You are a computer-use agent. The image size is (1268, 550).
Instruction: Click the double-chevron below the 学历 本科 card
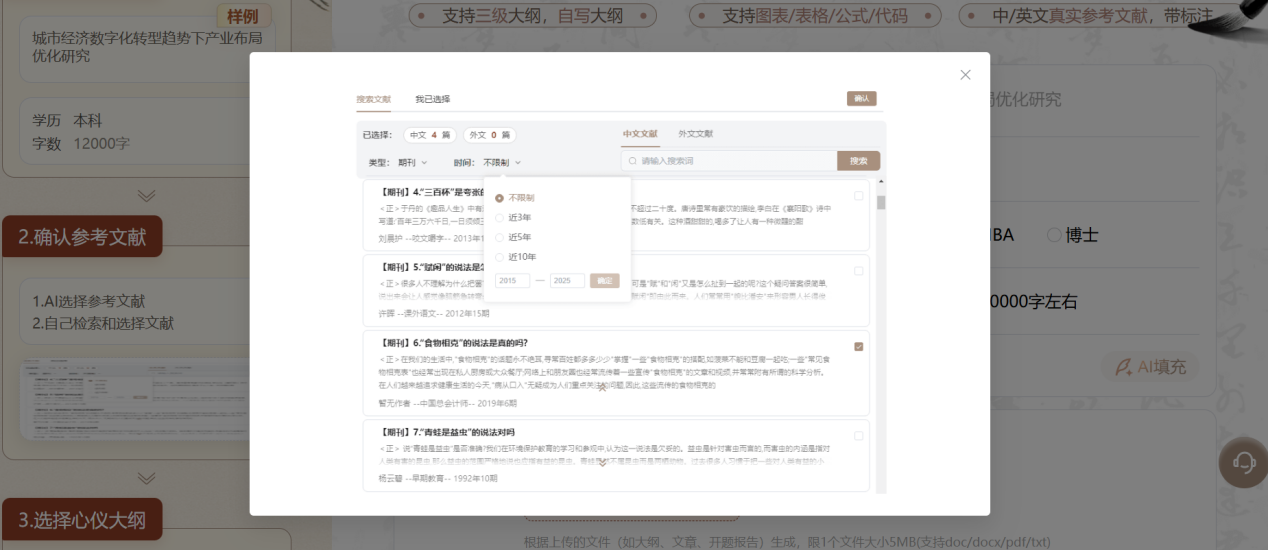(x=147, y=196)
